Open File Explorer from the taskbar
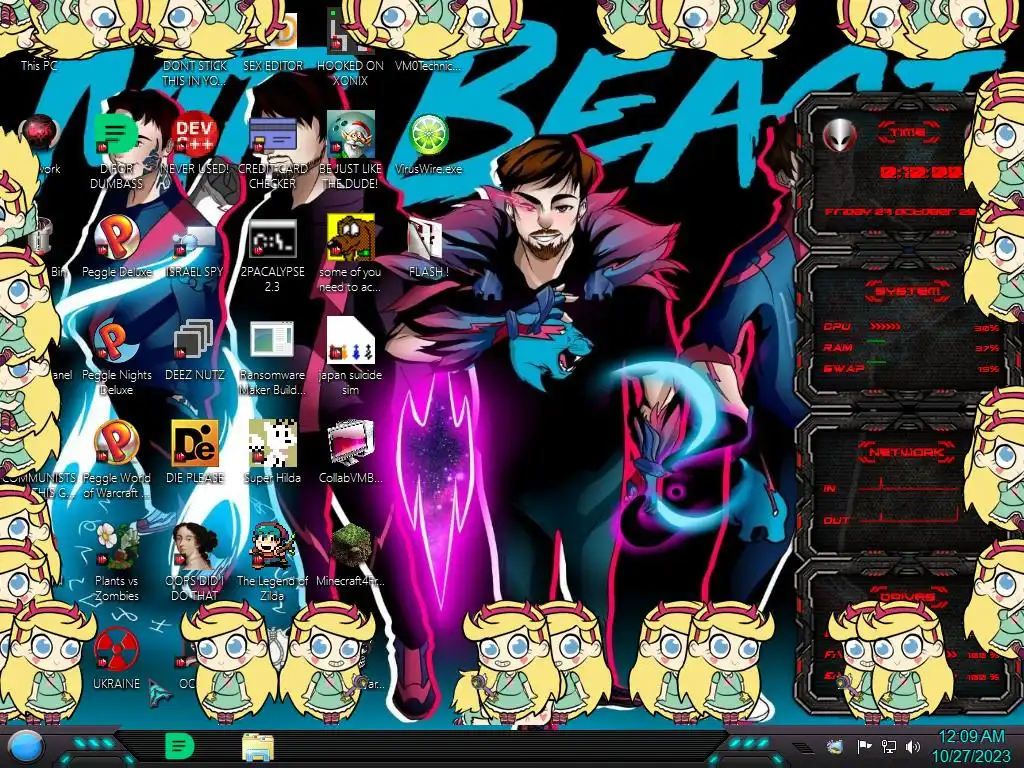Screen dimensions: 1024x768 (x=258, y=747)
